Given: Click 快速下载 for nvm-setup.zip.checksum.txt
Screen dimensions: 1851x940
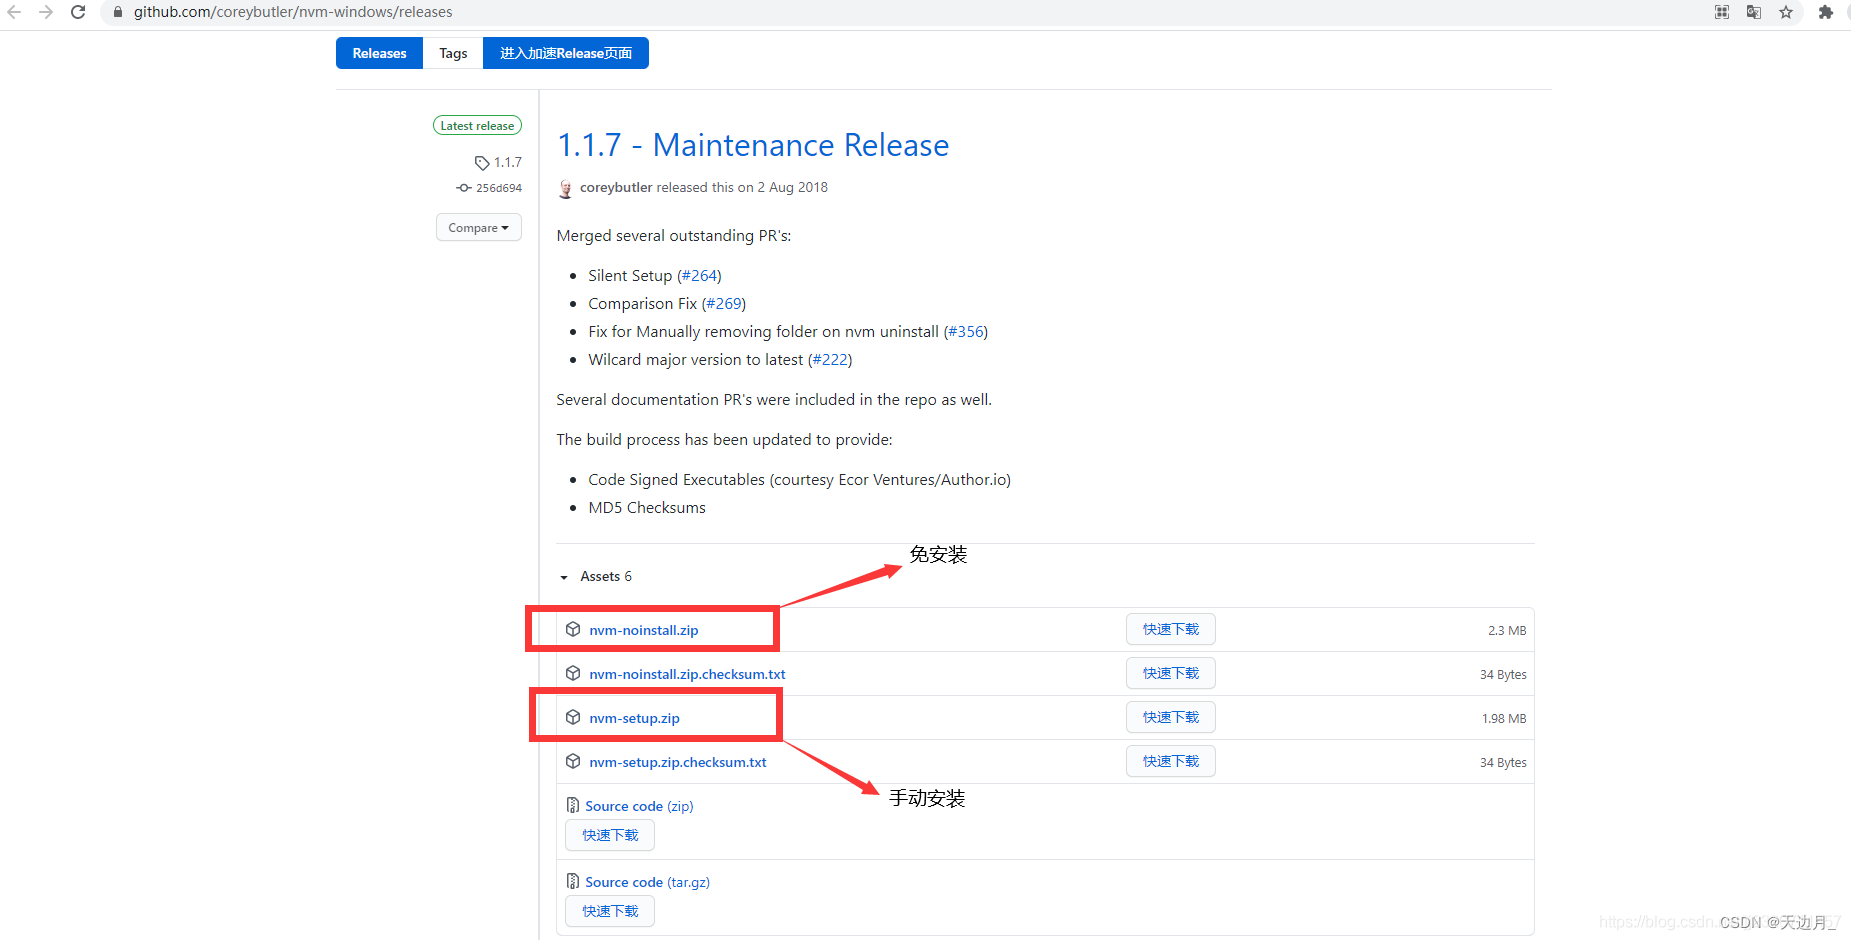Looking at the screenshot, I should tap(1171, 761).
